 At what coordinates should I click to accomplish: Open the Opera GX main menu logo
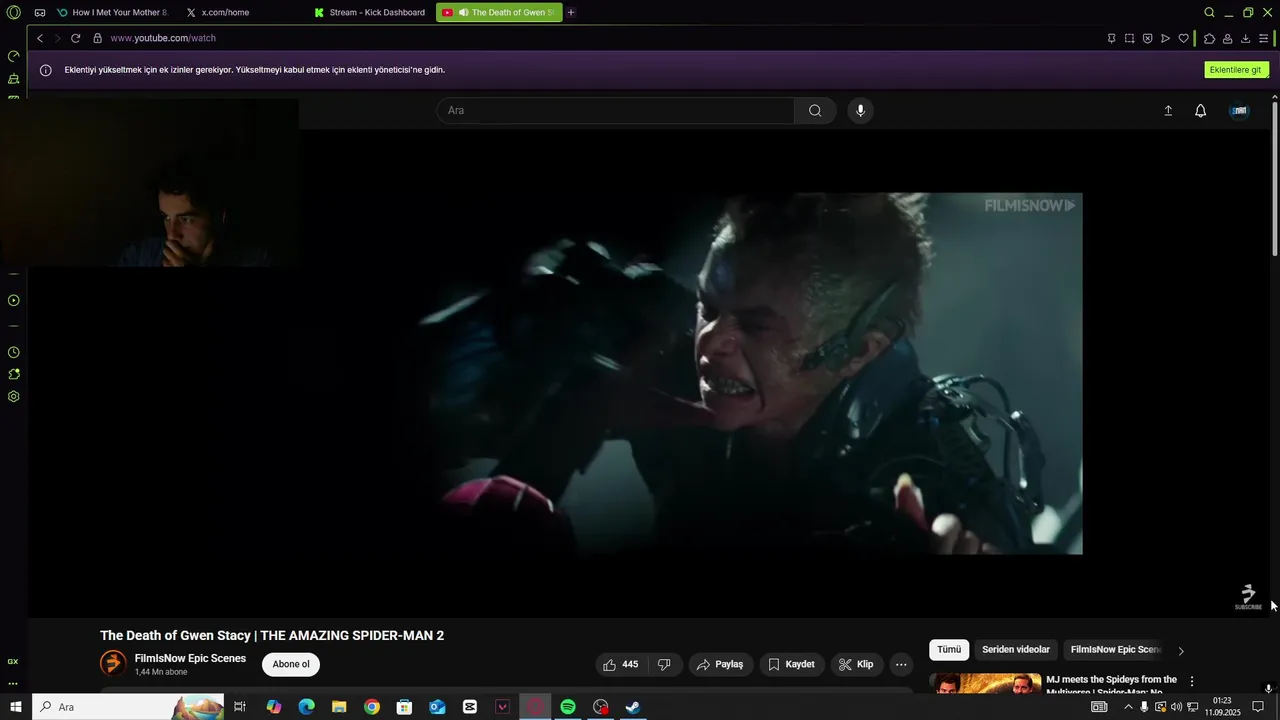point(13,12)
